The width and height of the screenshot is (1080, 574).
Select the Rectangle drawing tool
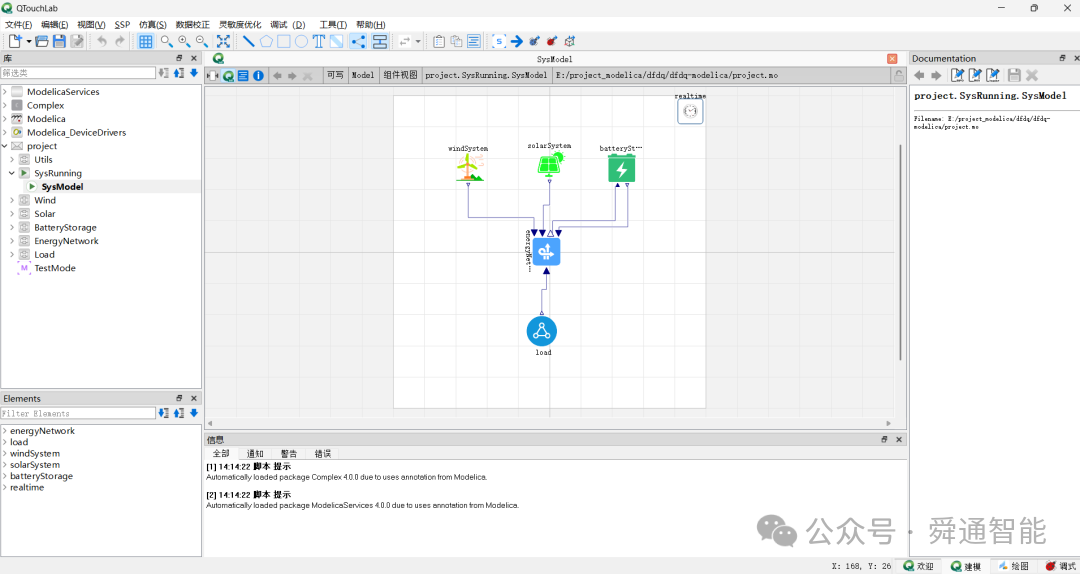pos(284,41)
